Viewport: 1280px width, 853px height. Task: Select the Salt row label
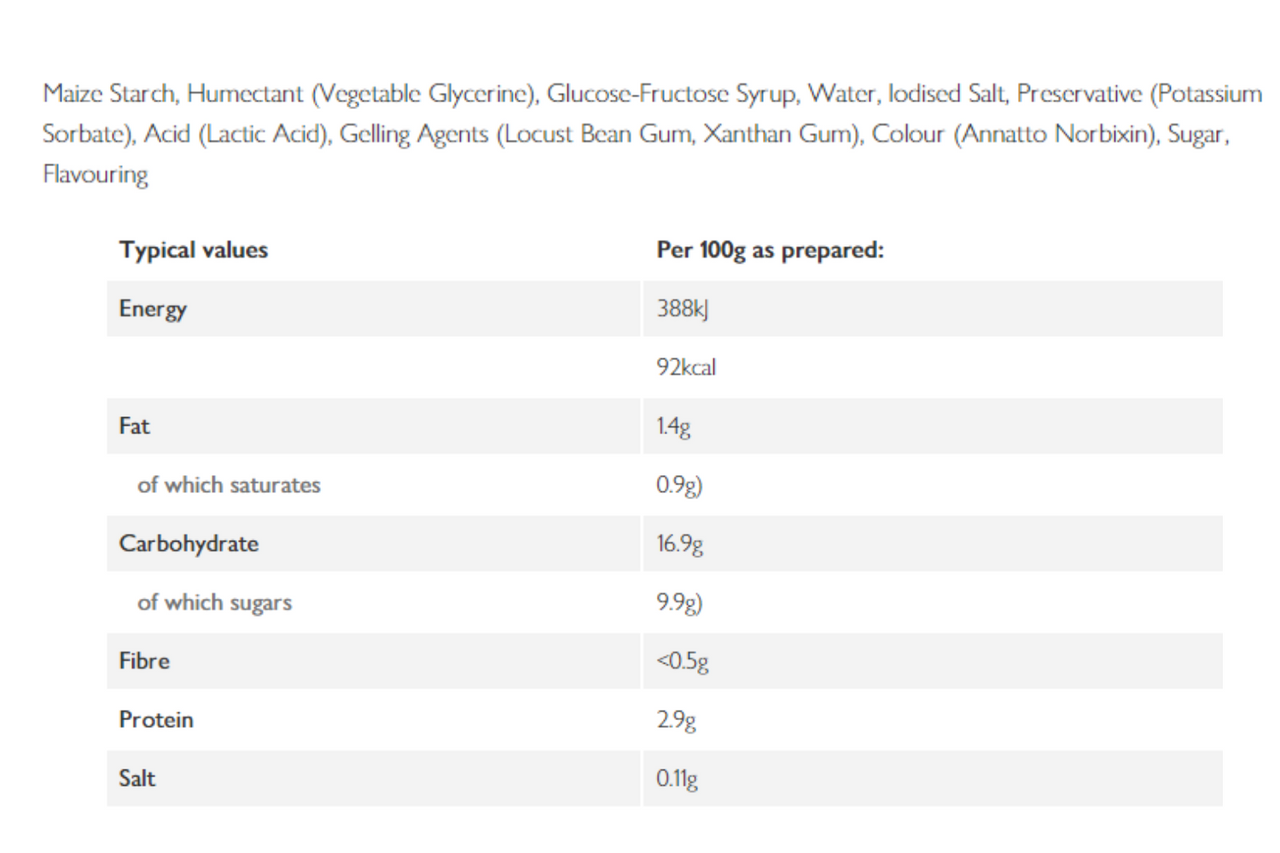tap(137, 778)
